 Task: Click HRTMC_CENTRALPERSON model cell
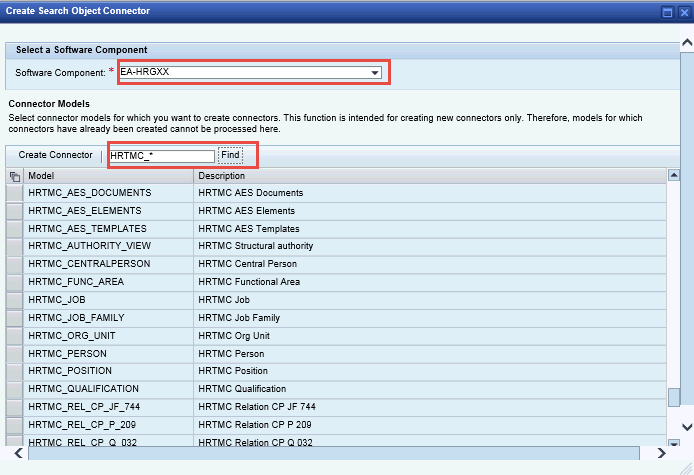coord(108,264)
